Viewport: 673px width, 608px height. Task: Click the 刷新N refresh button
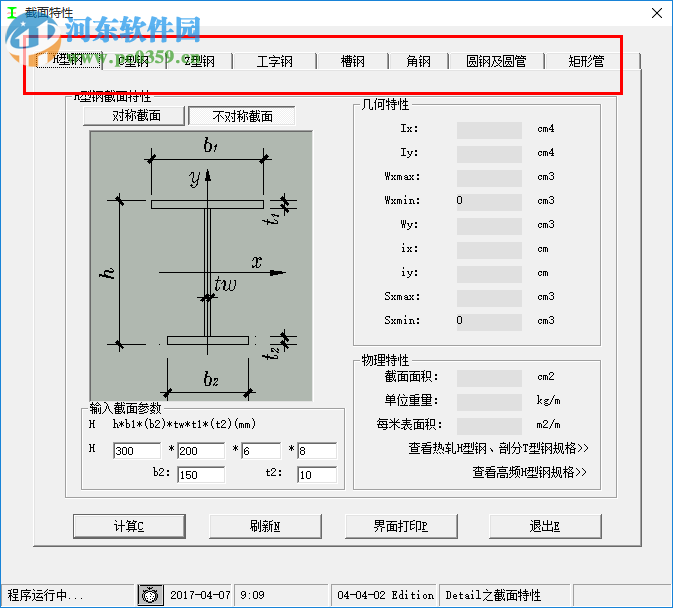click(265, 526)
